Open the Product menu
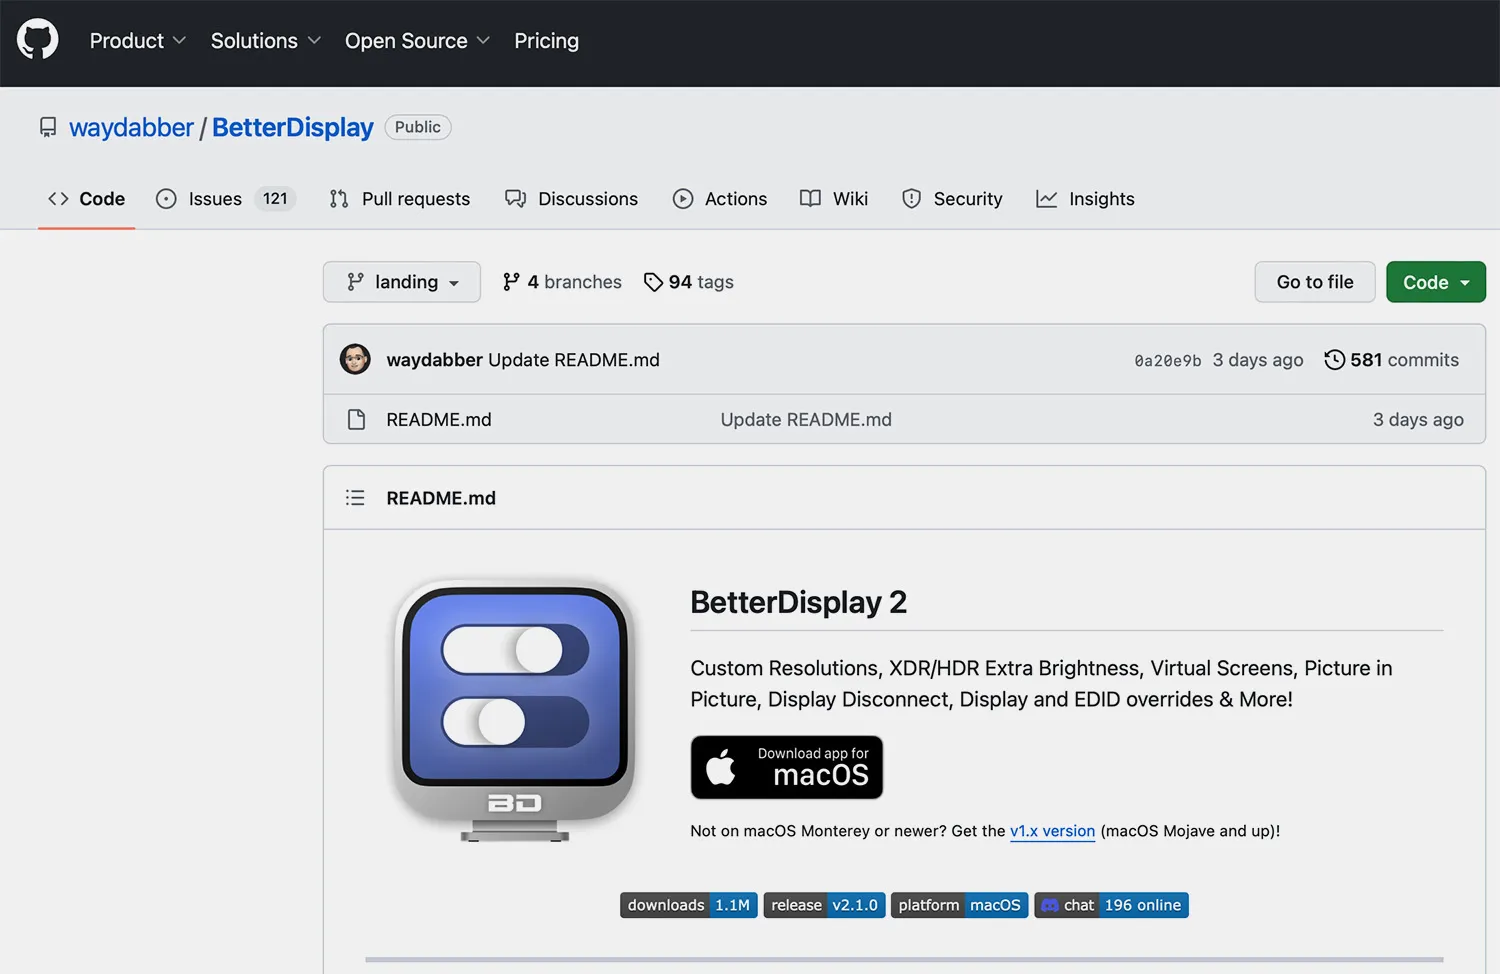 (138, 41)
